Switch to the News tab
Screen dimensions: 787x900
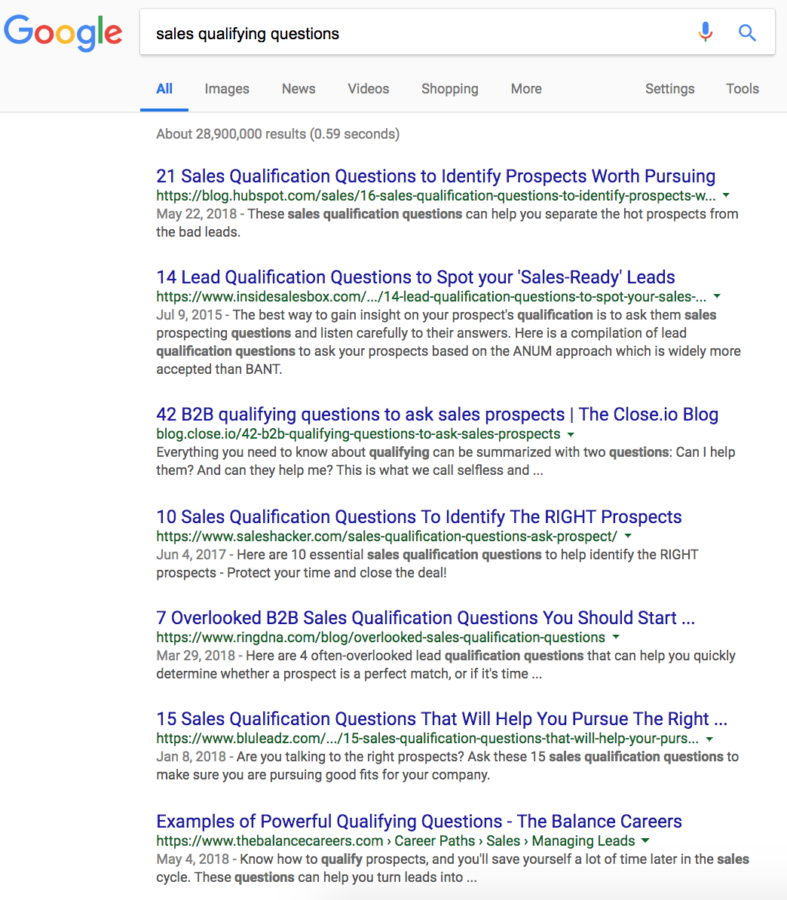(298, 89)
